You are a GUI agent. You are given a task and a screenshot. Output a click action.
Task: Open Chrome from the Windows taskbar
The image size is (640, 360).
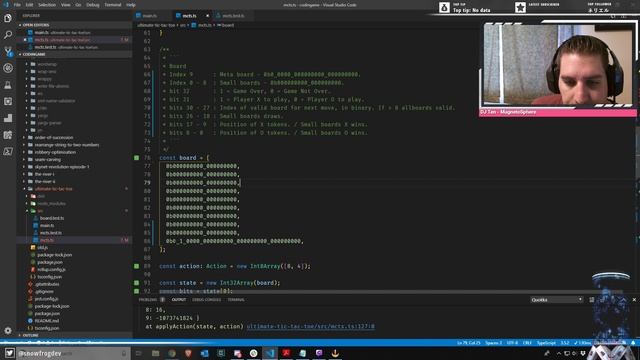click(172, 353)
